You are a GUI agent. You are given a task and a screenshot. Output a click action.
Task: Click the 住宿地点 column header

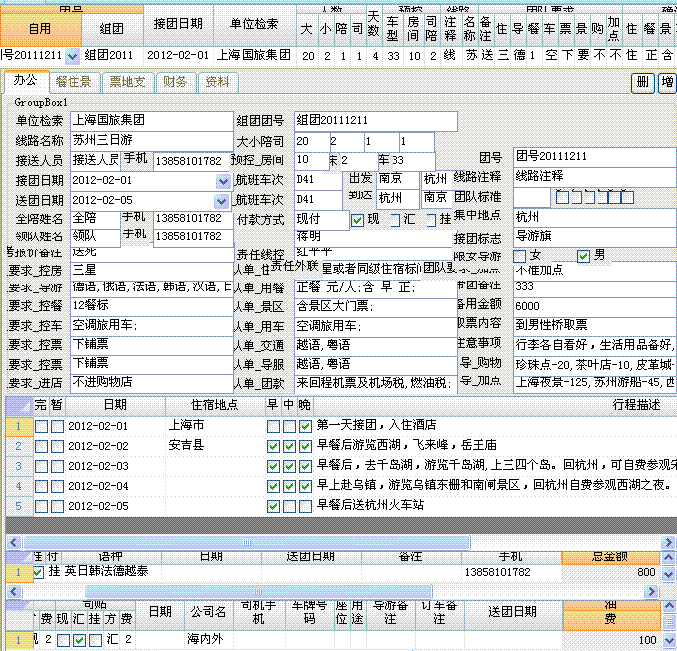(x=215, y=405)
